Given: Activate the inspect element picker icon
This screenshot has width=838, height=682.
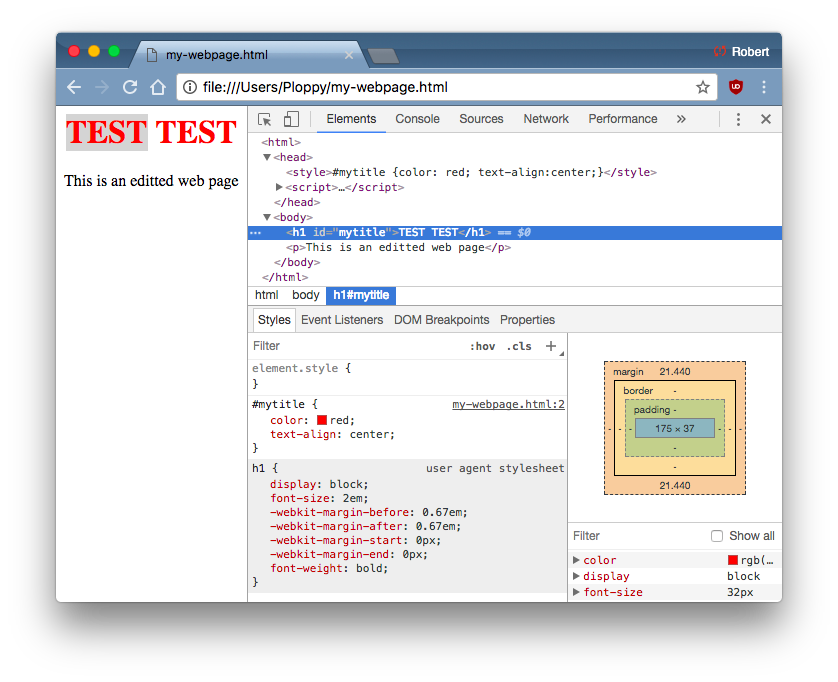Looking at the screenshot, I should click(265, 119).
